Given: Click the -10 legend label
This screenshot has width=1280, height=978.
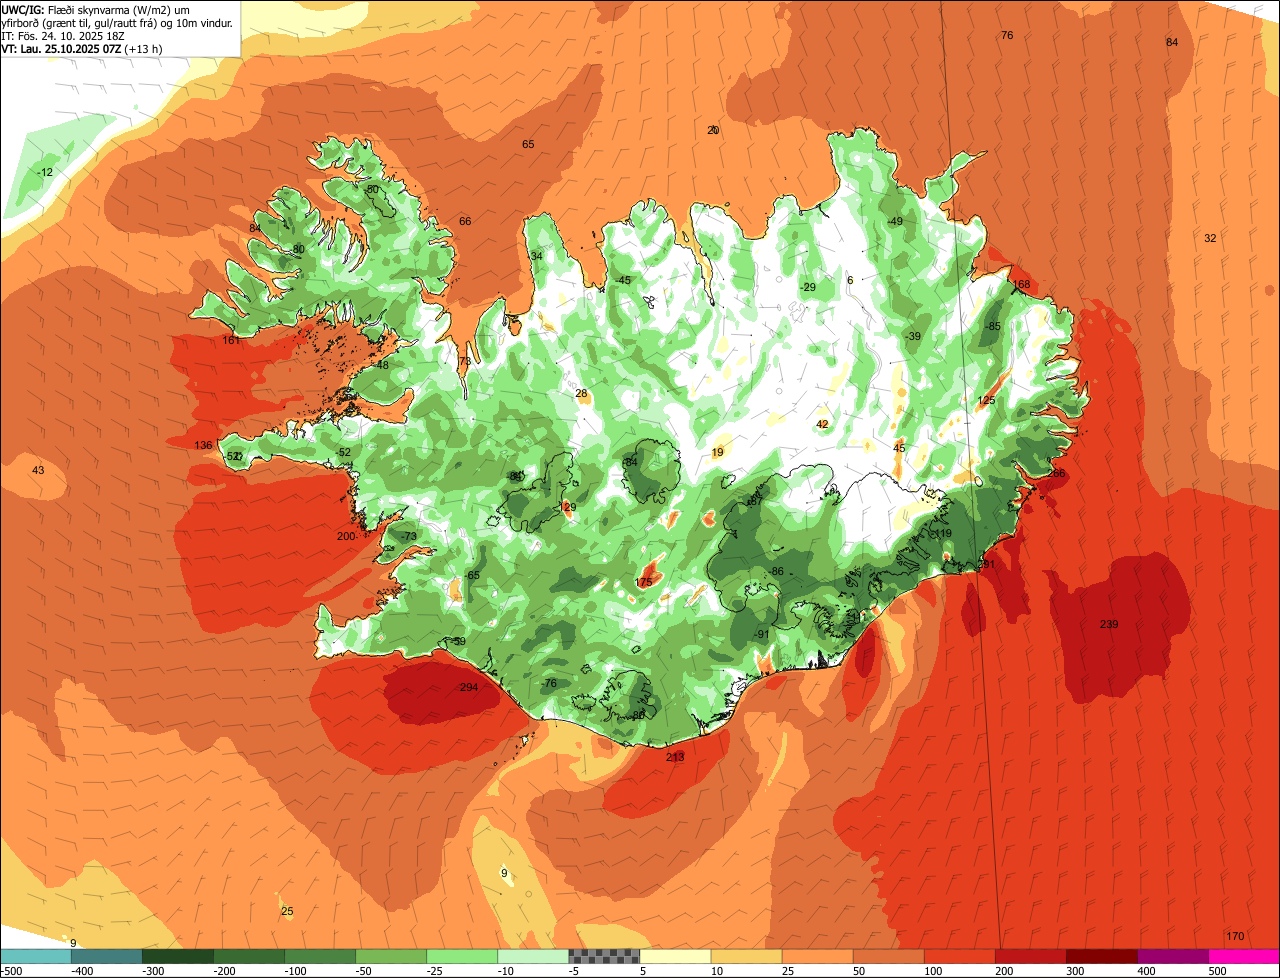Looking at the screenshot, I should point(508,970).
